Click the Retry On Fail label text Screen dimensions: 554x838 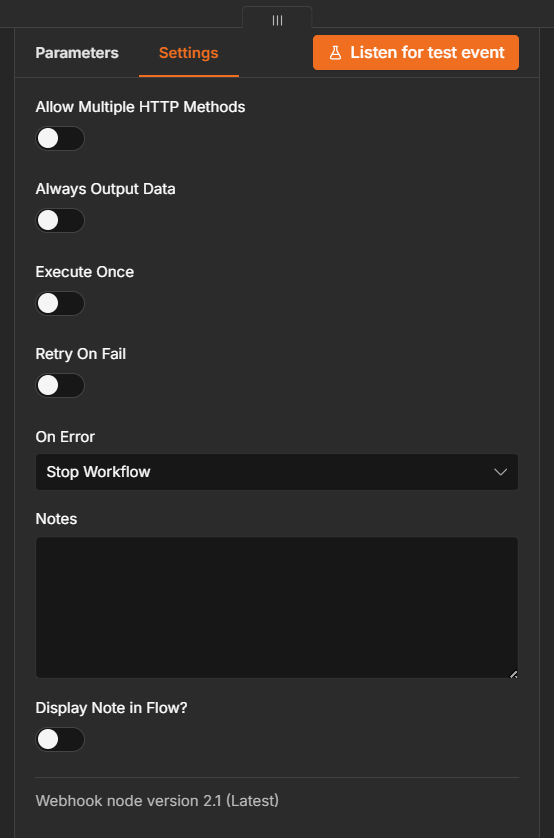(81, 354)
